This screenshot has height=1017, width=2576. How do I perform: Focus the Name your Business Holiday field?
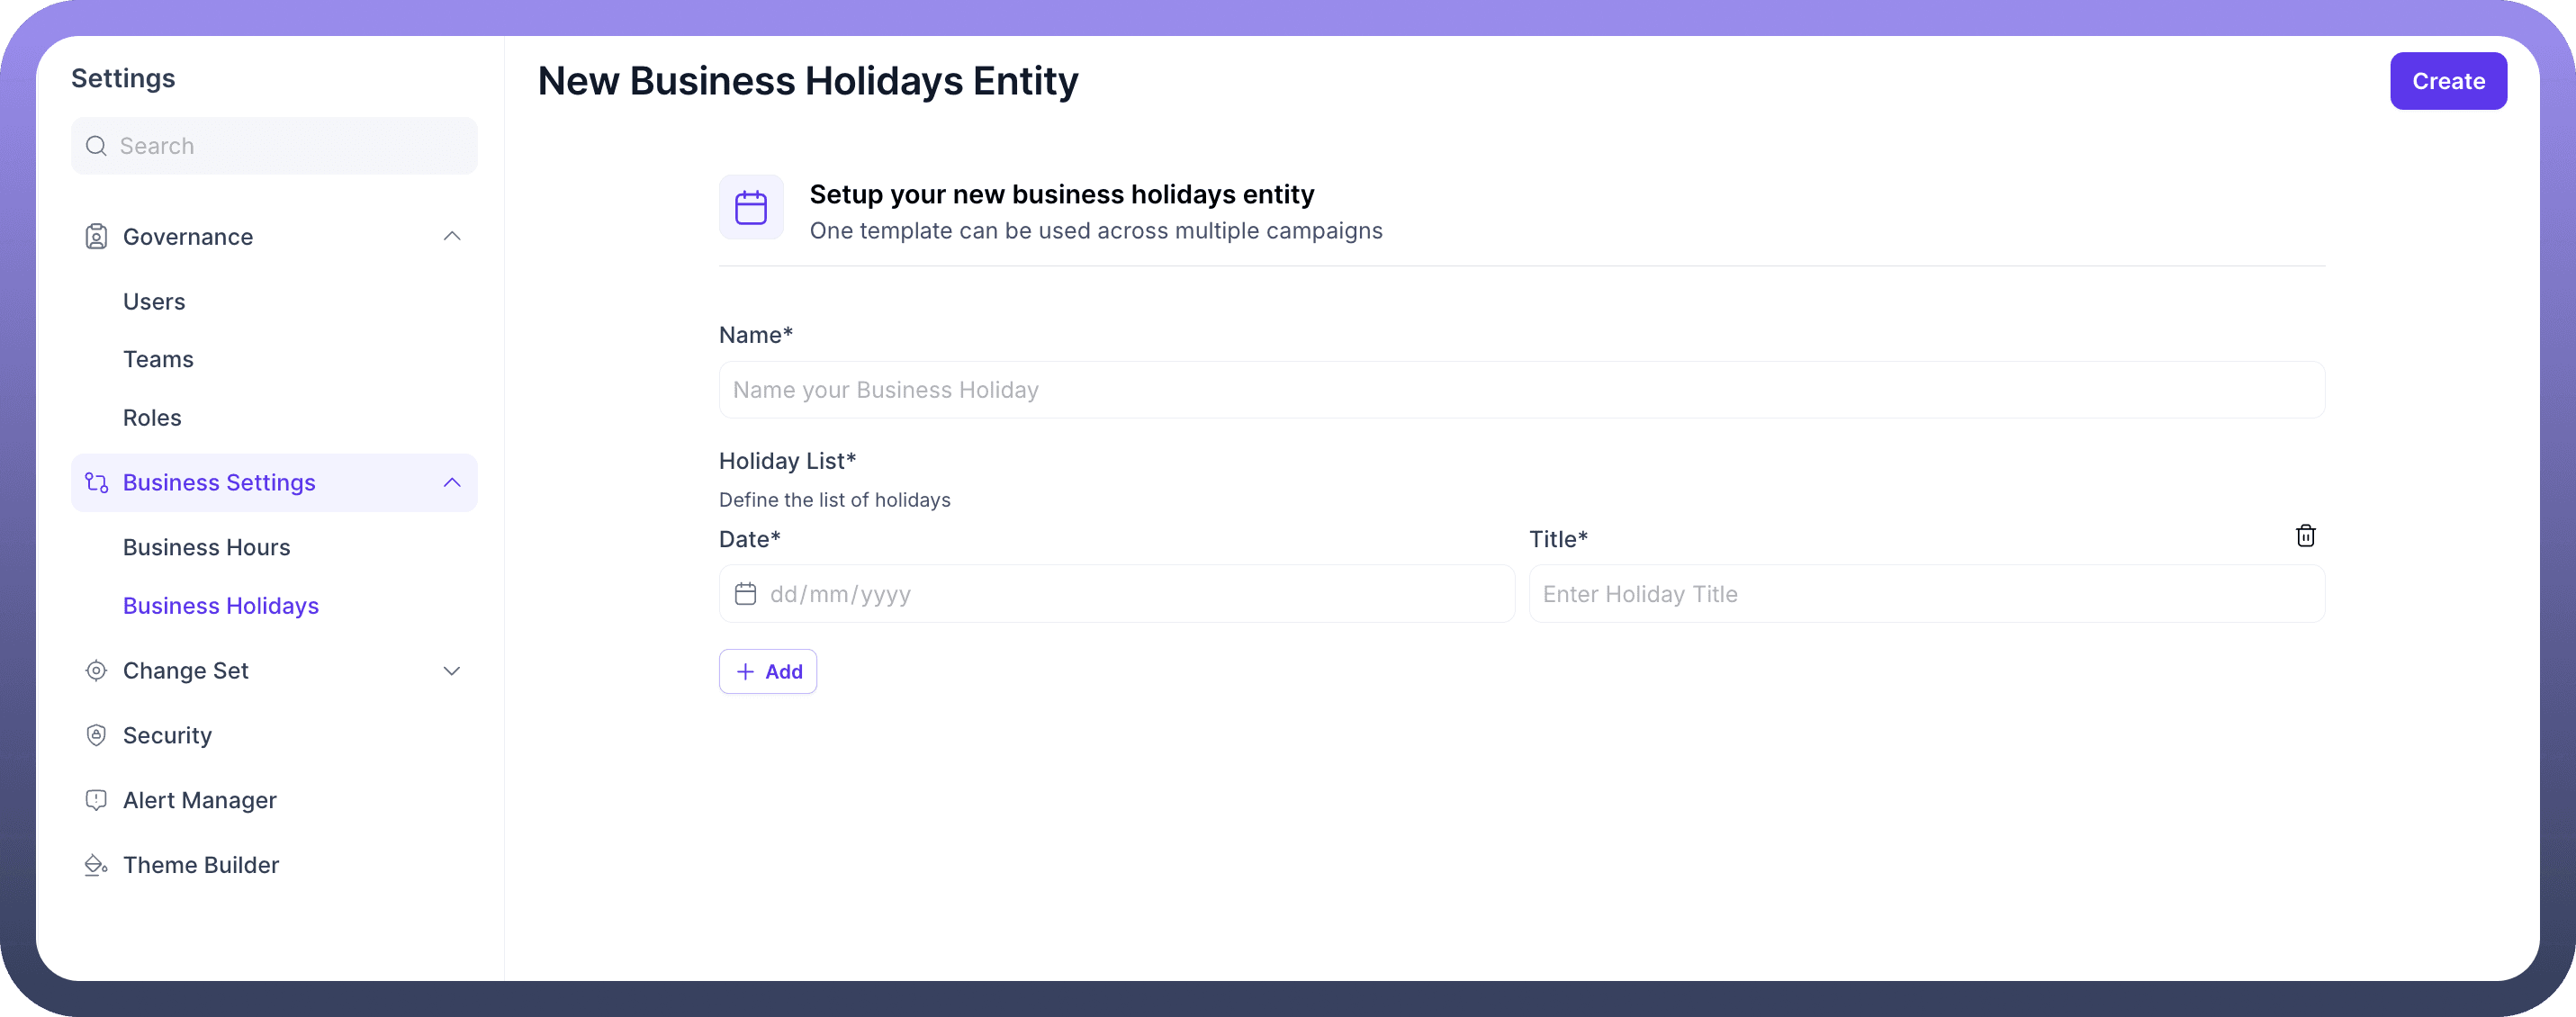[1520, 390]
